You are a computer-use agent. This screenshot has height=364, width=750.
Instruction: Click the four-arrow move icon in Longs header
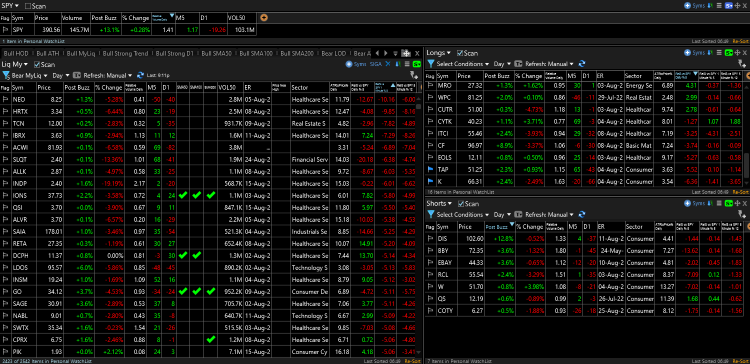tap(737, 53)
